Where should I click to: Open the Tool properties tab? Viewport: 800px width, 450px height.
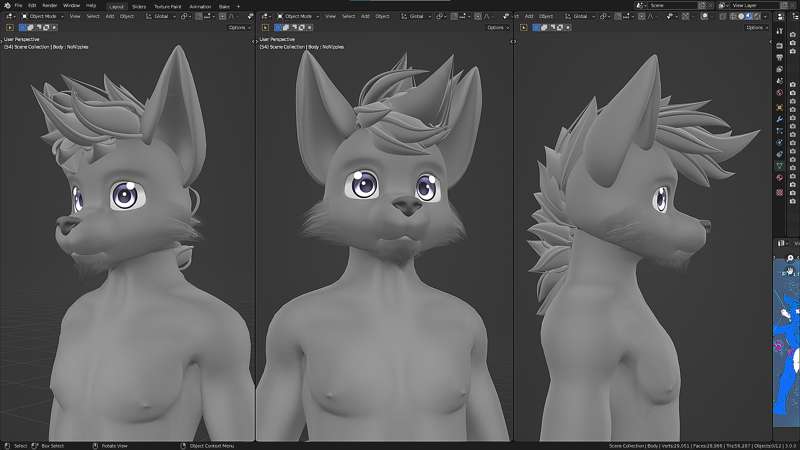click(x=780, y=31)
